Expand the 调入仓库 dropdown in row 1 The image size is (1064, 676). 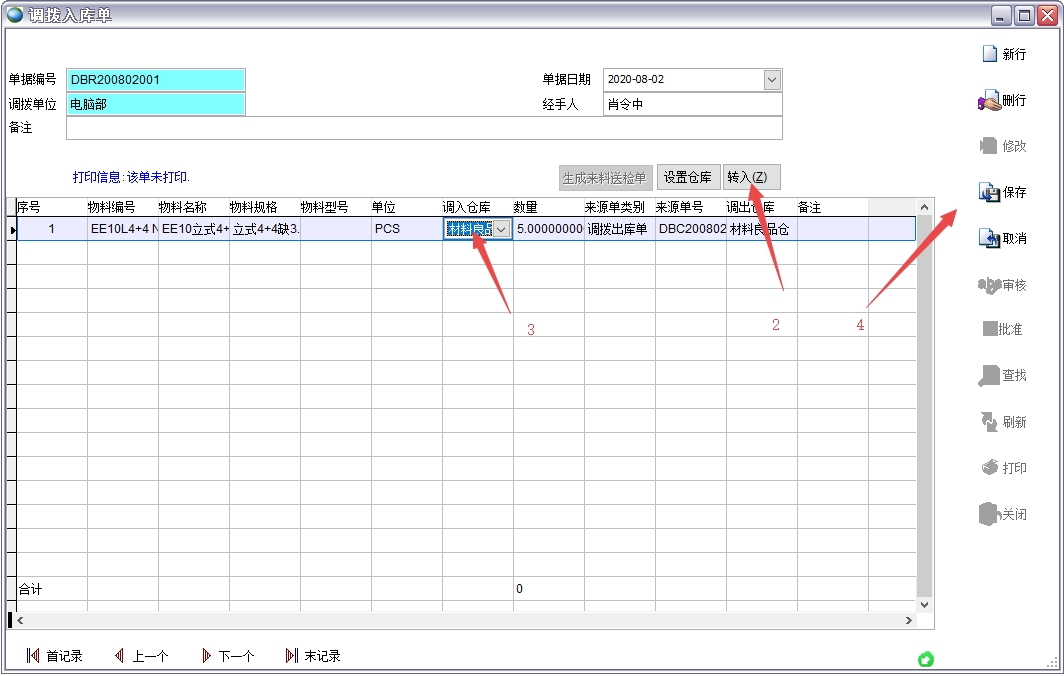tap(502, 229)
